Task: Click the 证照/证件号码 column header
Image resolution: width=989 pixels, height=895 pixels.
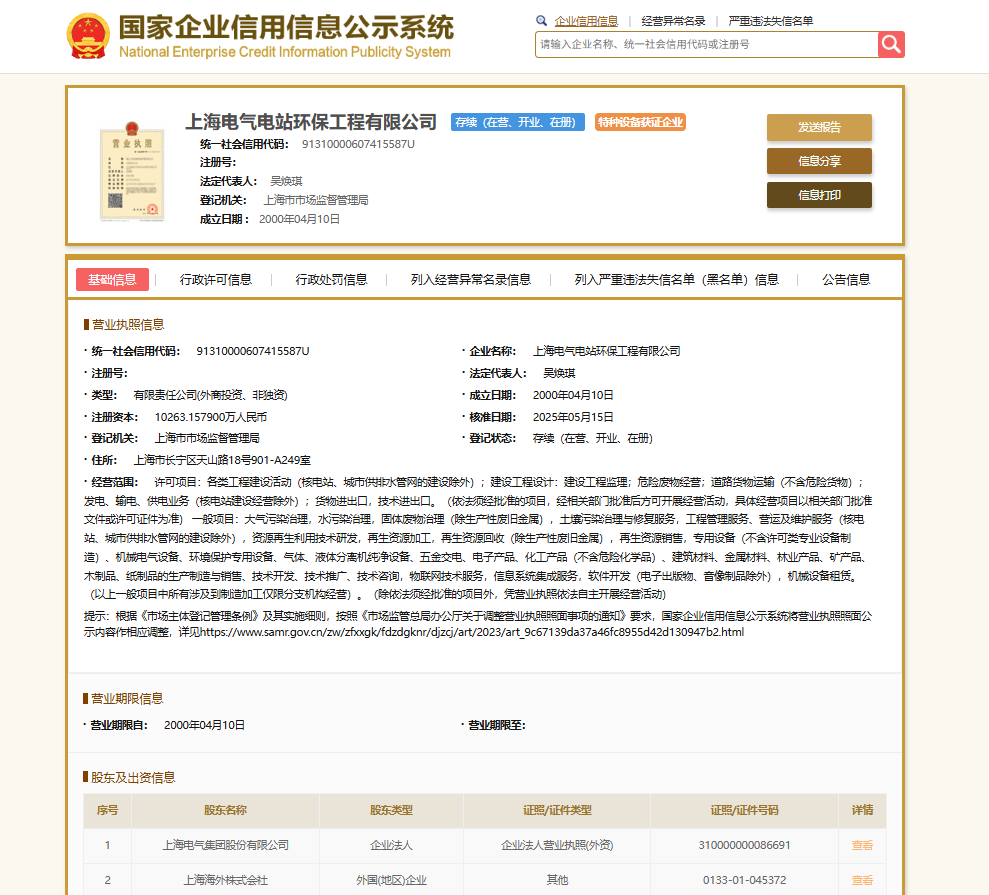Action: coord(744,810)
